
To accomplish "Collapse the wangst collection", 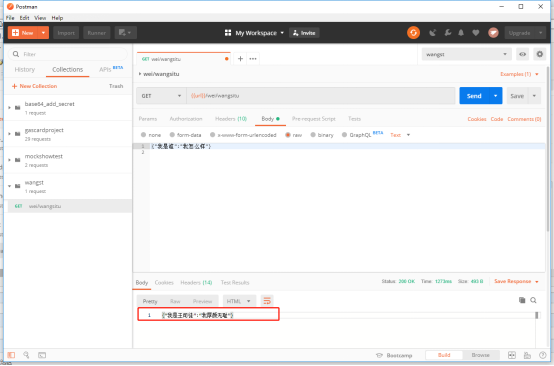I will point(10,186).
